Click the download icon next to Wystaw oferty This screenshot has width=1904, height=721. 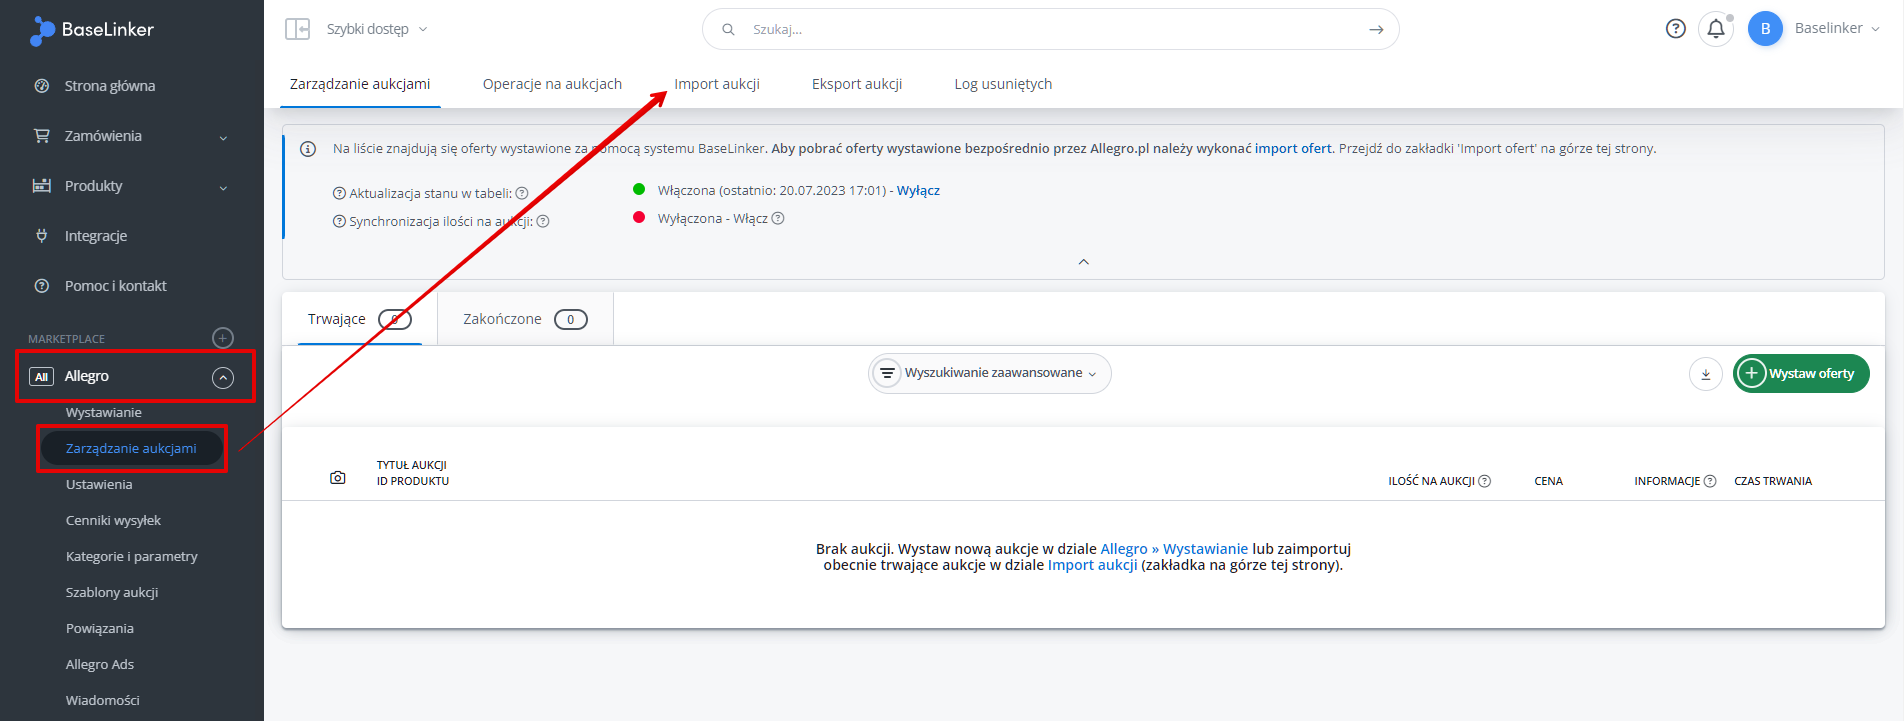(x=1706, y=374)
